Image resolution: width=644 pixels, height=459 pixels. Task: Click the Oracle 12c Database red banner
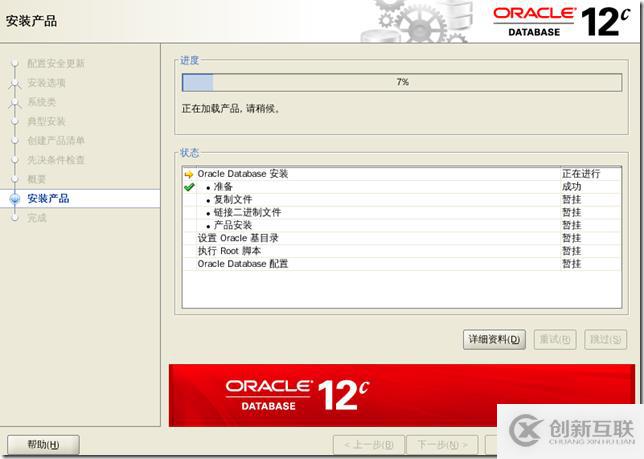click(x=402, y=395)
